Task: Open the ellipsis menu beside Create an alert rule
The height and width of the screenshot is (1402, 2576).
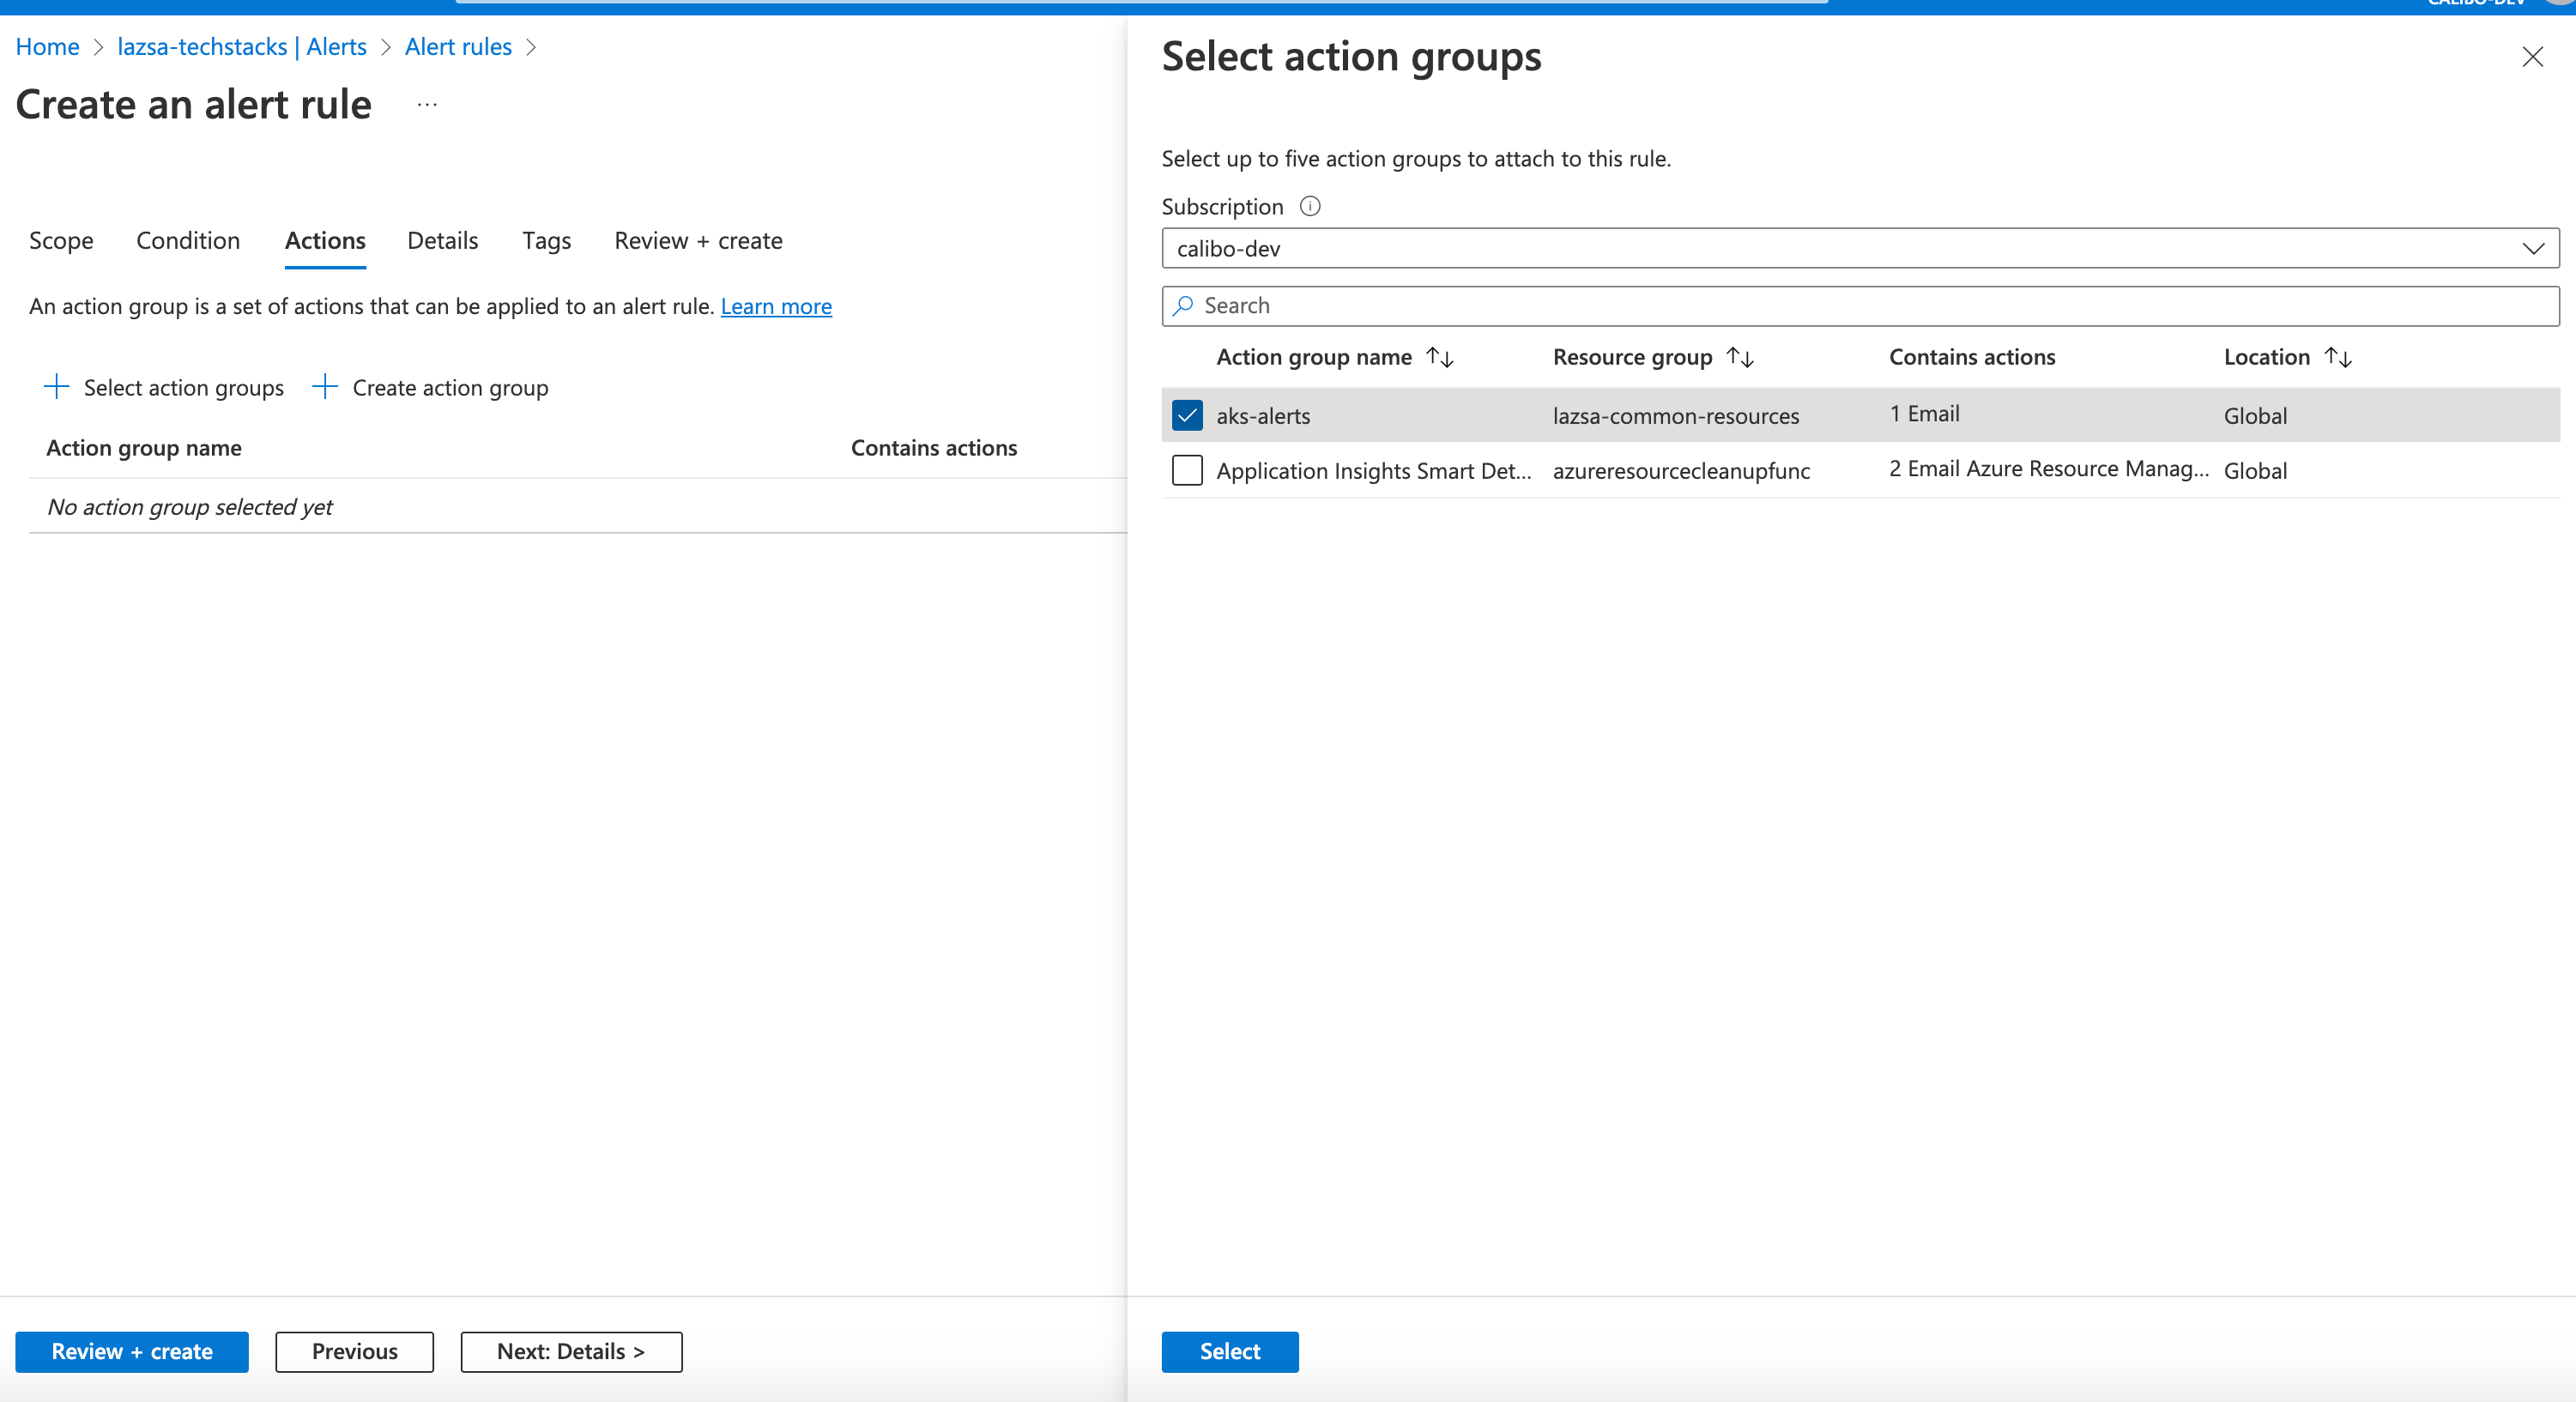Action: click(x=427, y=104)
